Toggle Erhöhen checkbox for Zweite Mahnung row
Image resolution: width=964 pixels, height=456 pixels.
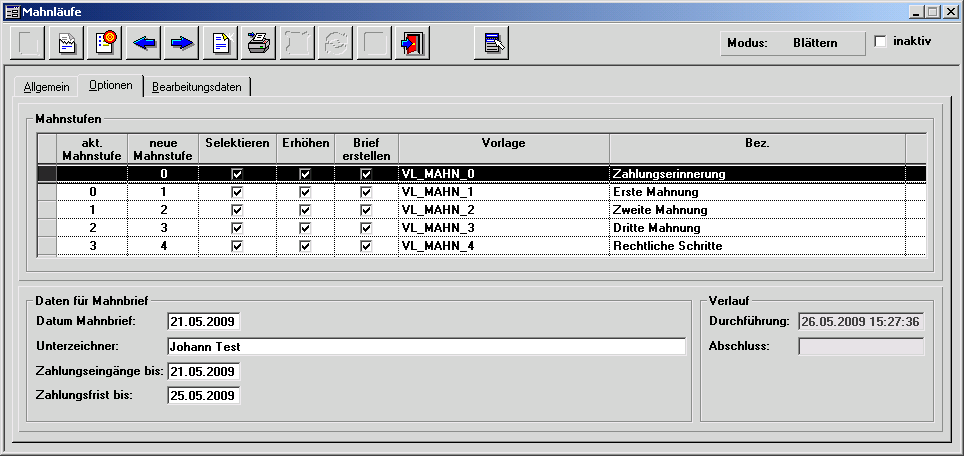pos(305,210)
